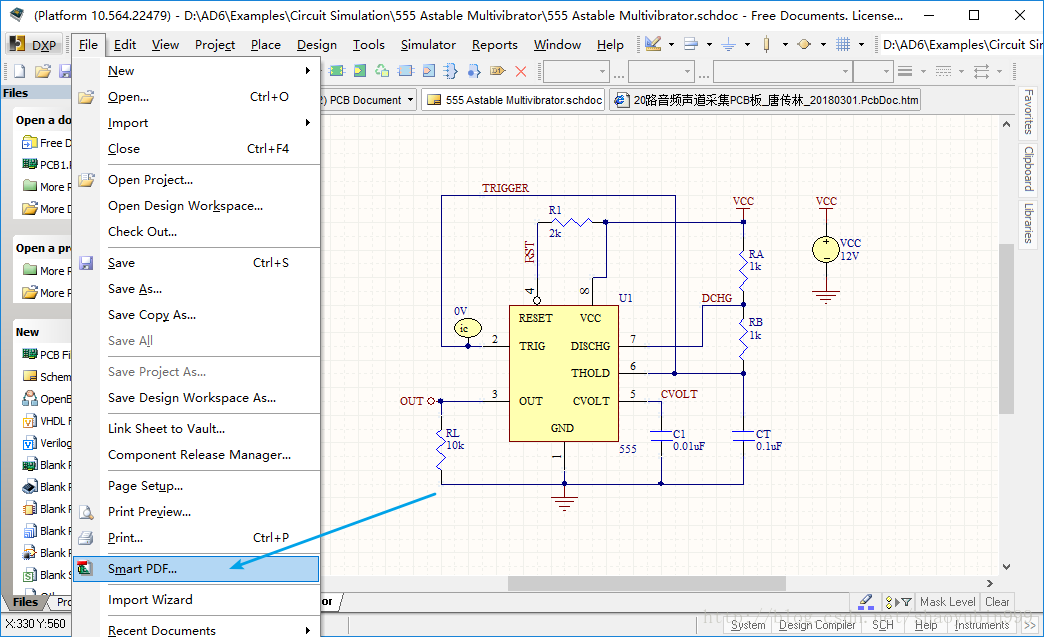Switch to the PcbDoc.htm document tab
1044x637 pixels.
pyautogui.click(x=765, y=100)
